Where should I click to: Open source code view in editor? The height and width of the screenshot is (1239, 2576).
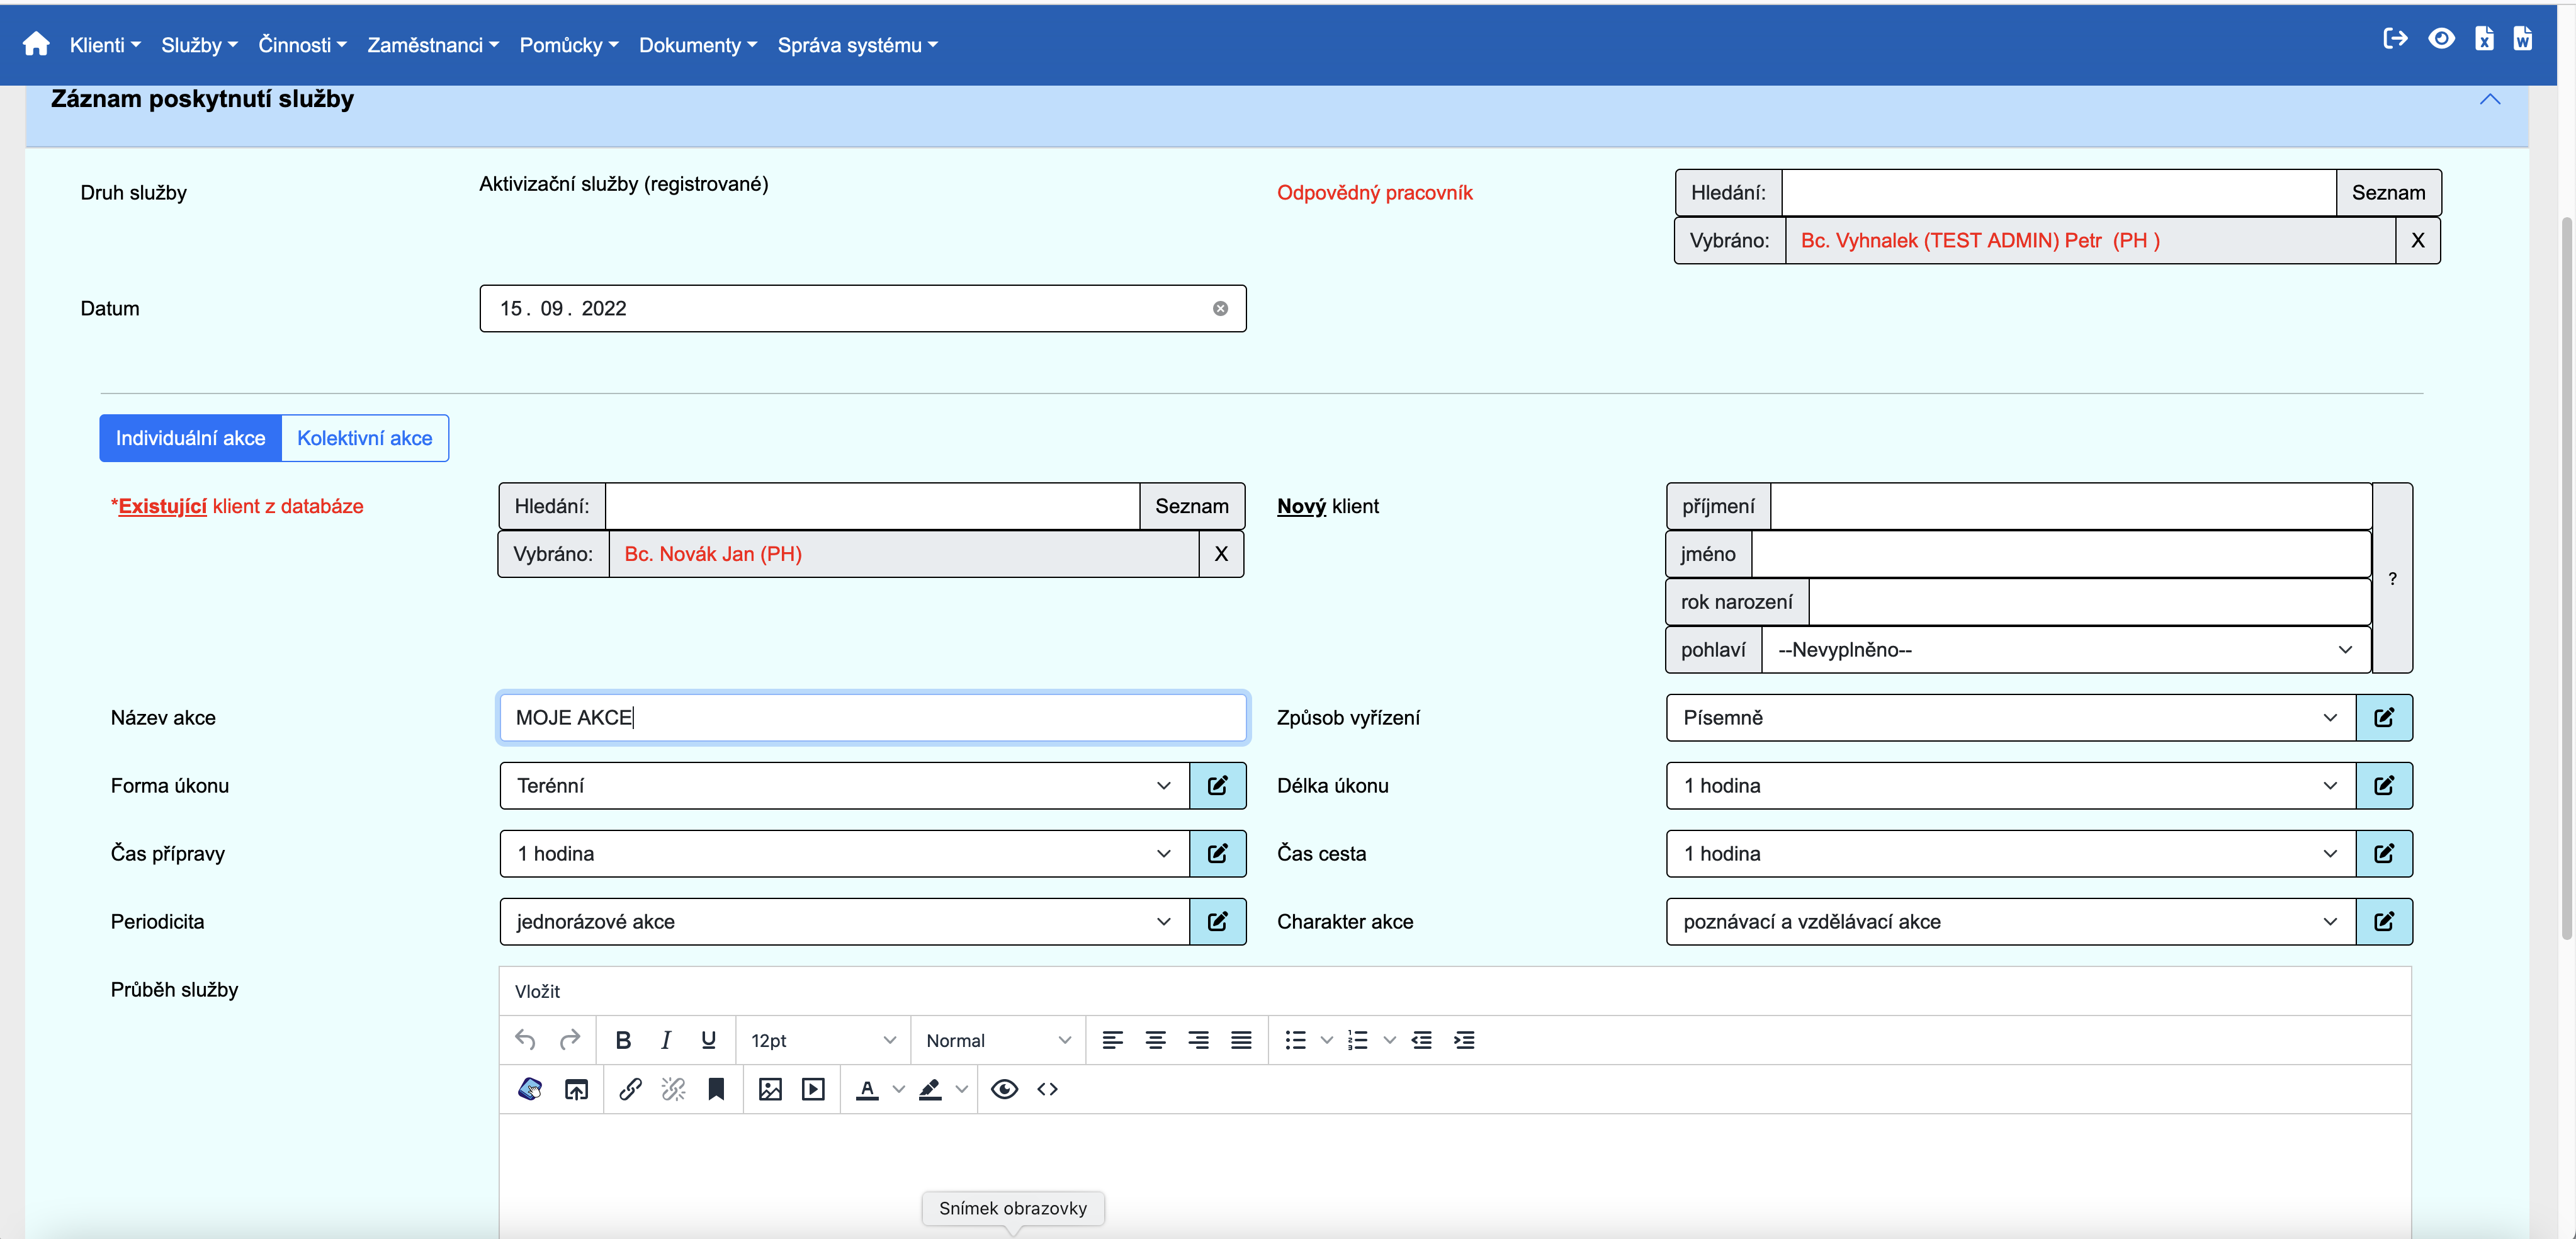point(1047,1089)
